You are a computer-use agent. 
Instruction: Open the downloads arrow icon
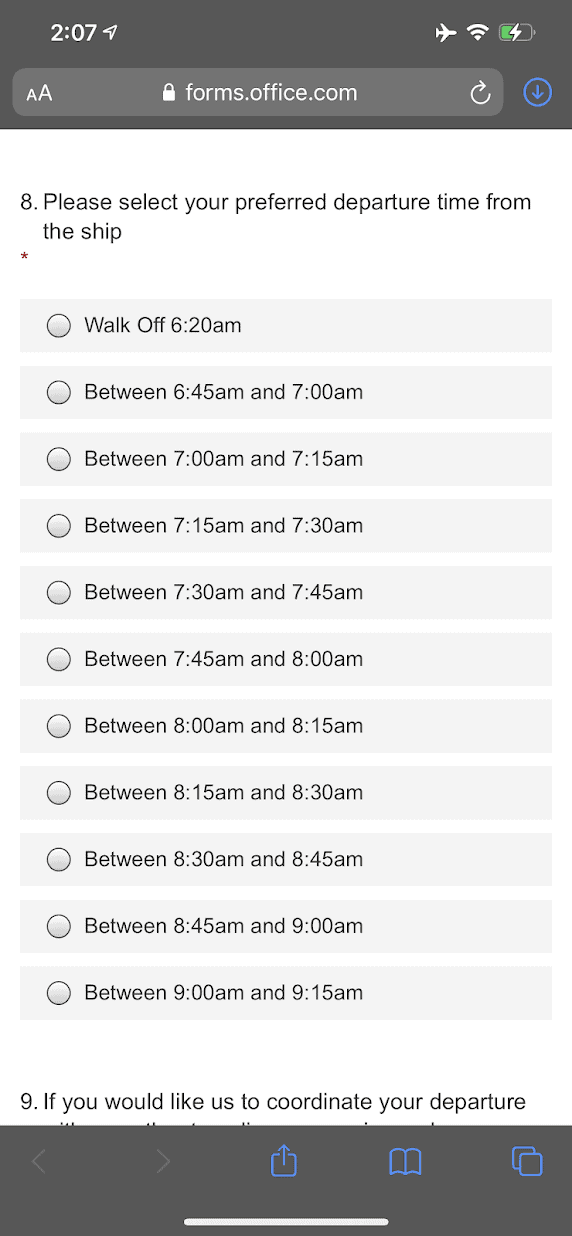coord(538,93)
